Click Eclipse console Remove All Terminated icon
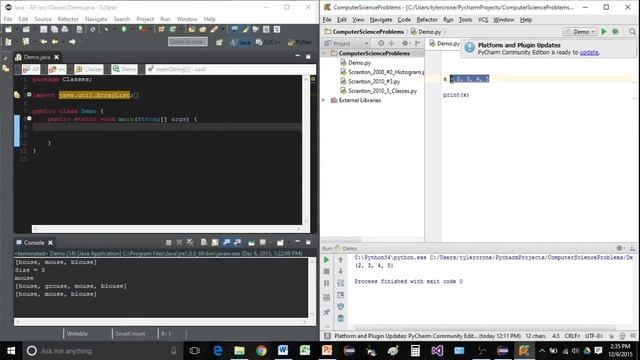 pos(190,242)
